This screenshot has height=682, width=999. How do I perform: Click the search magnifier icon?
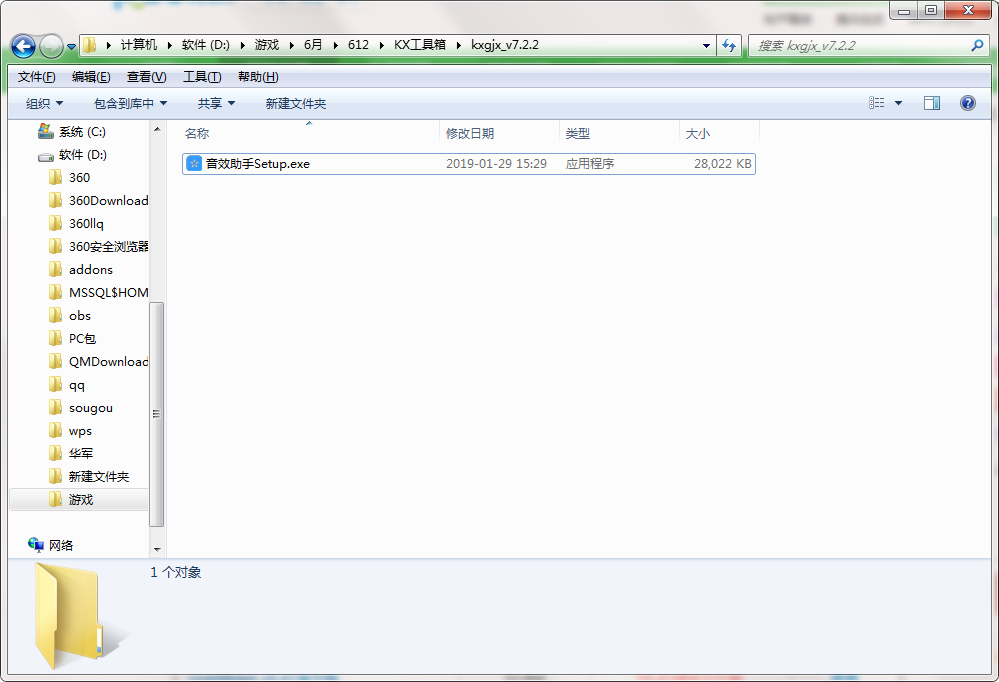click(x=977, y=45)
